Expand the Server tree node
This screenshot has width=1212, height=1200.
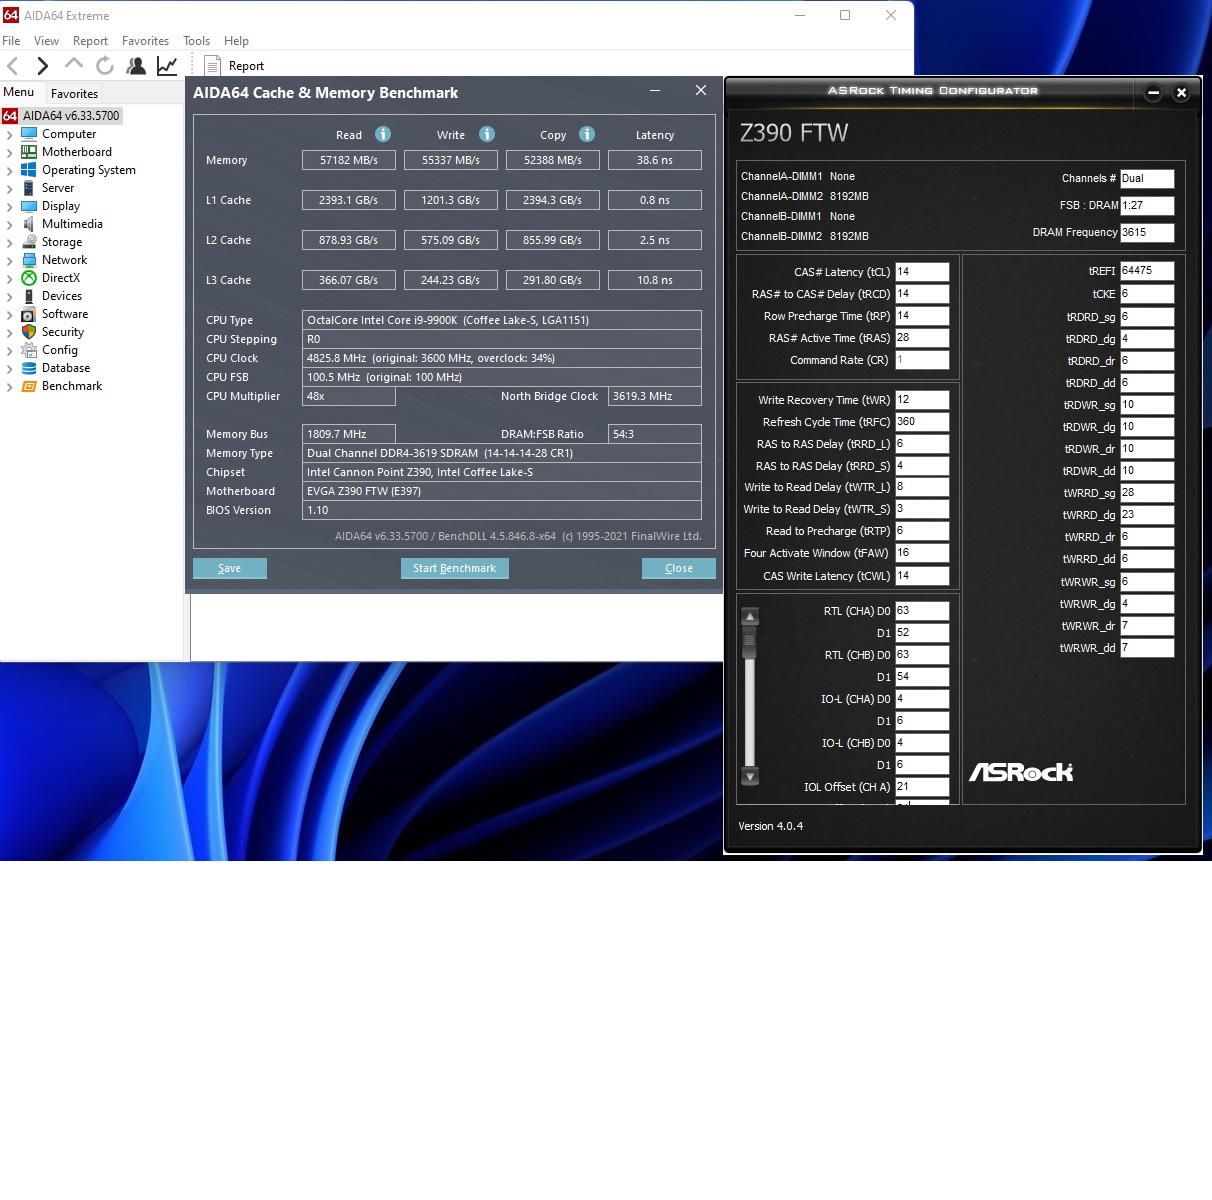[x=10, y=188]
